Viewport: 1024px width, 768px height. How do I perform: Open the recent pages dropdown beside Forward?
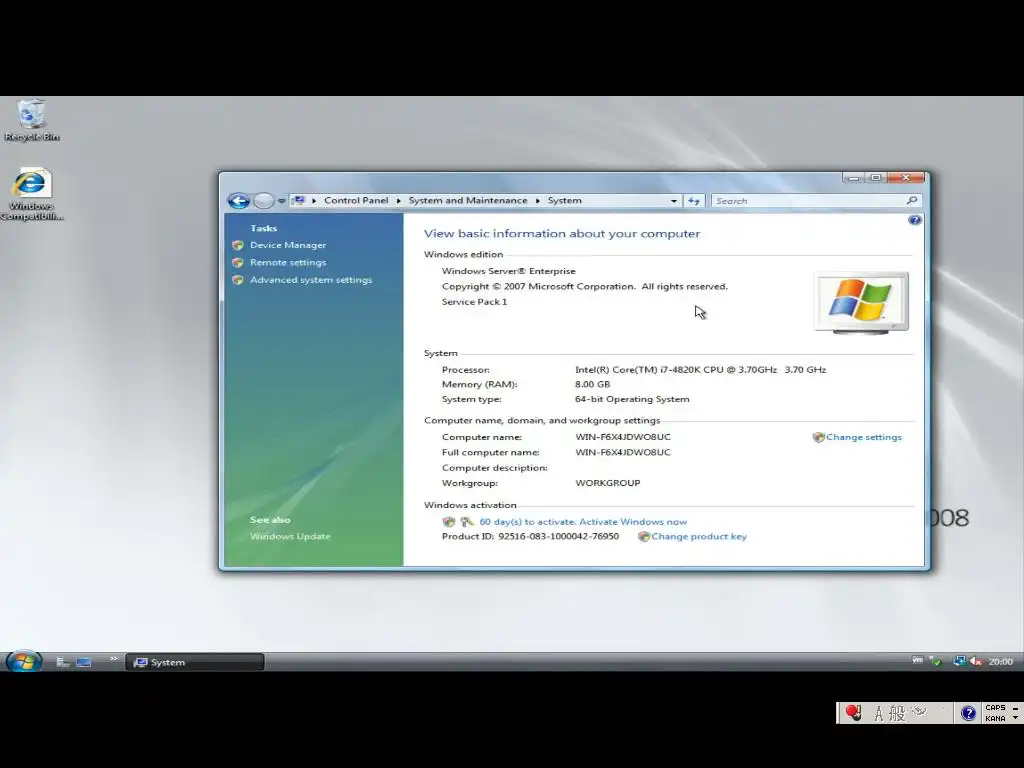[281, 201]
